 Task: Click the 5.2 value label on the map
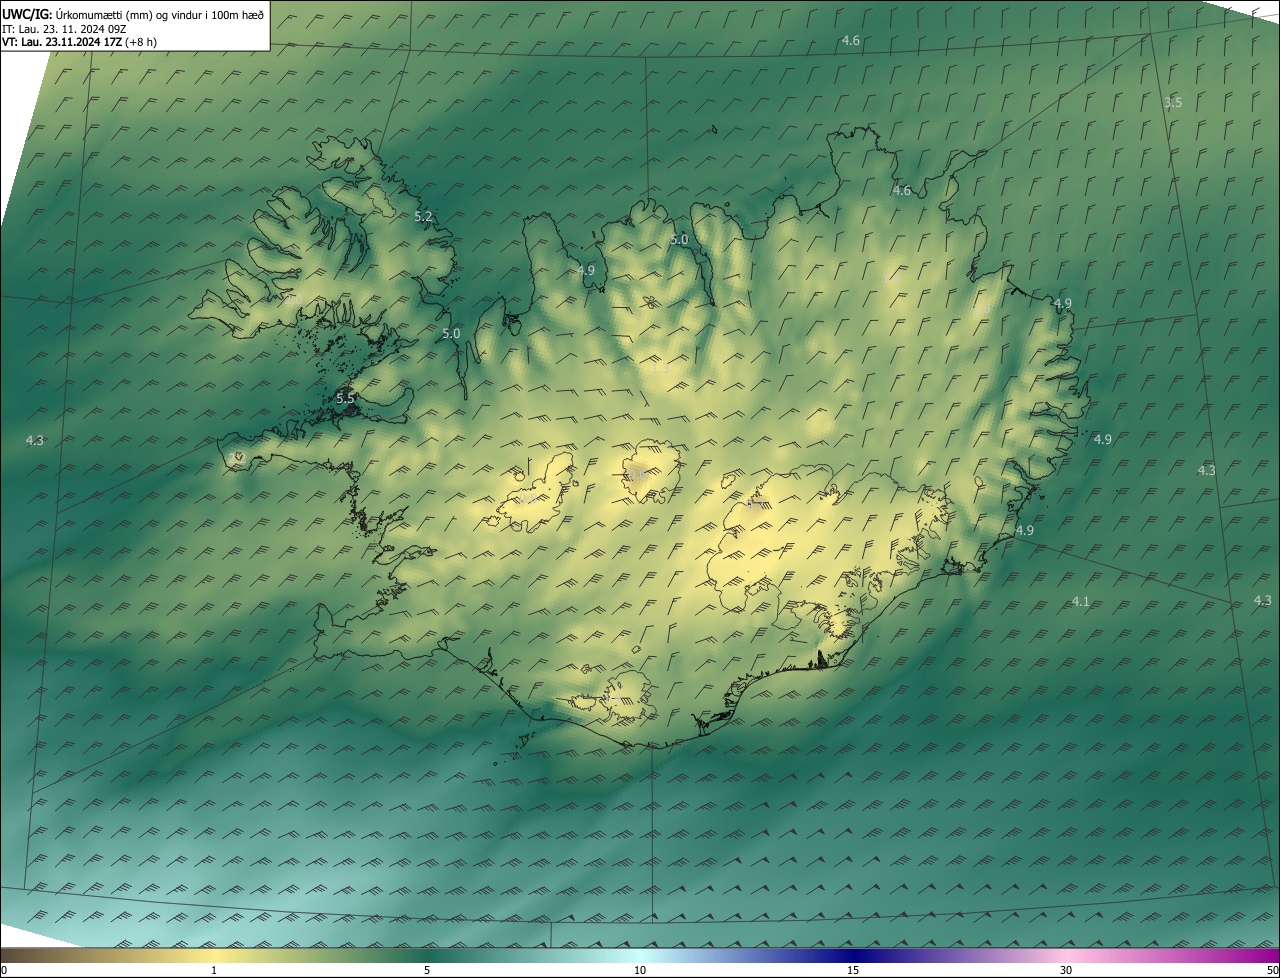tap(423, 217)
